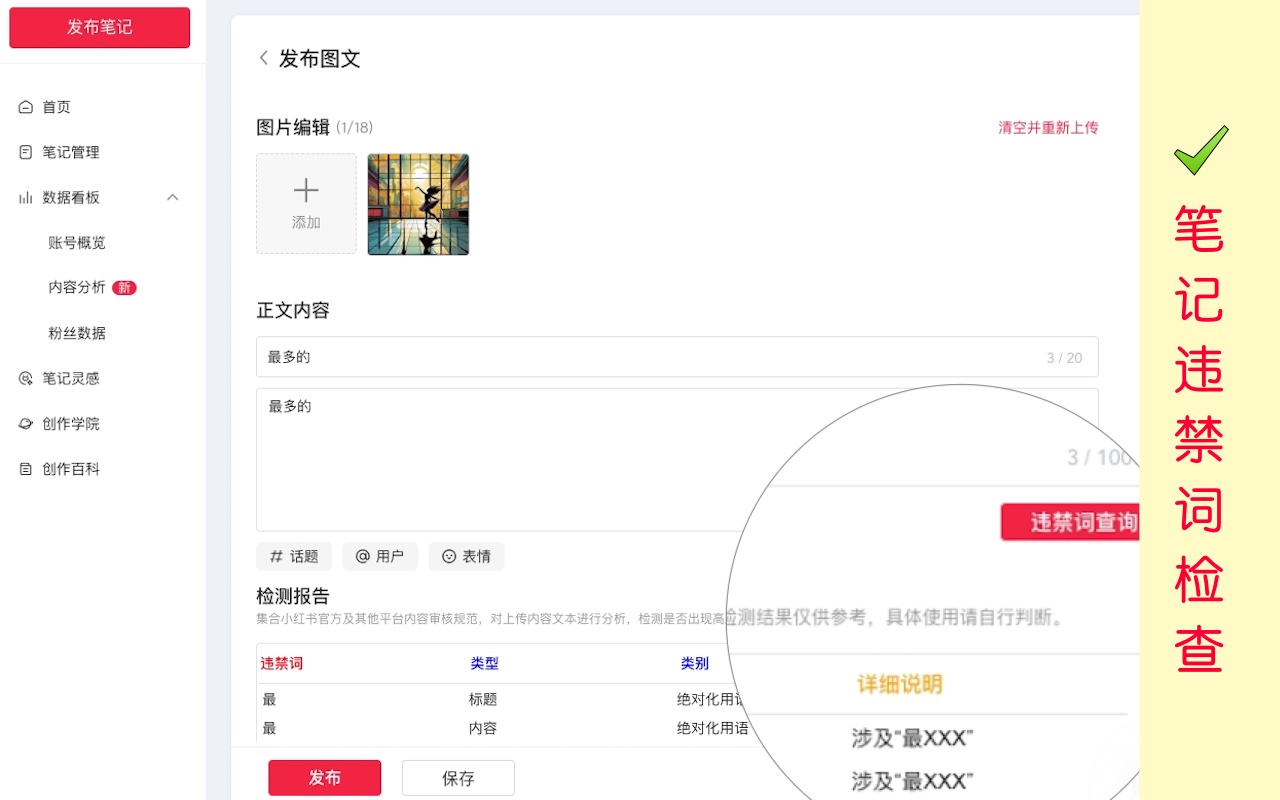Open 创作学院 in the sidebar
This screenshot has height=800, width=1280.
70,423
